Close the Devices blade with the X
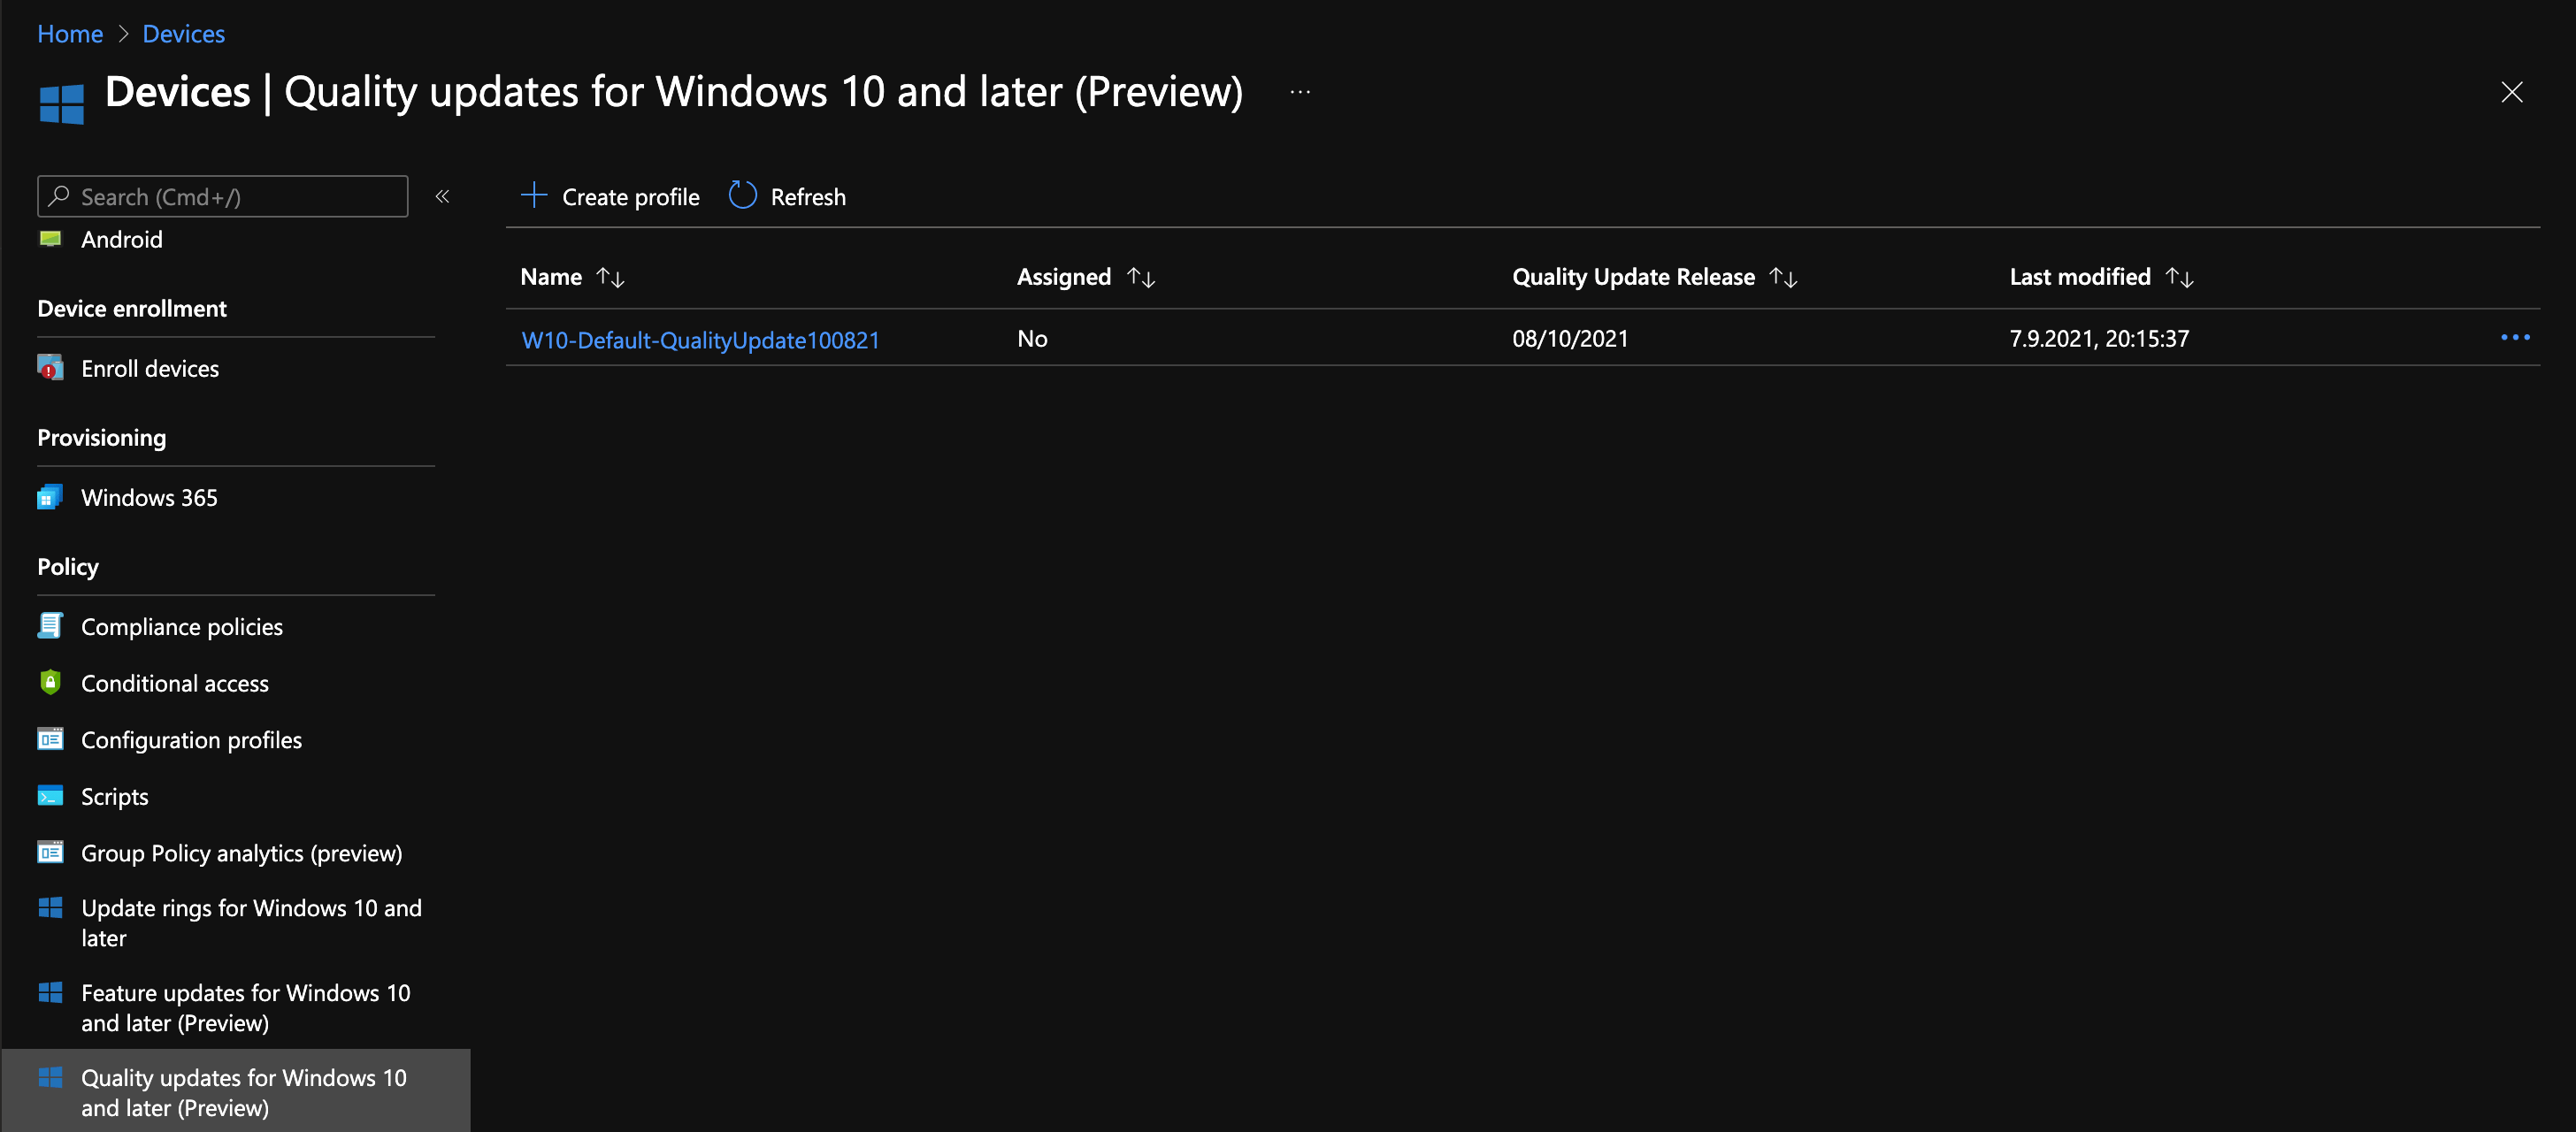The height and width of the screenshot is (1132, 2576). pyautogui.click(x=2511, y=92)
